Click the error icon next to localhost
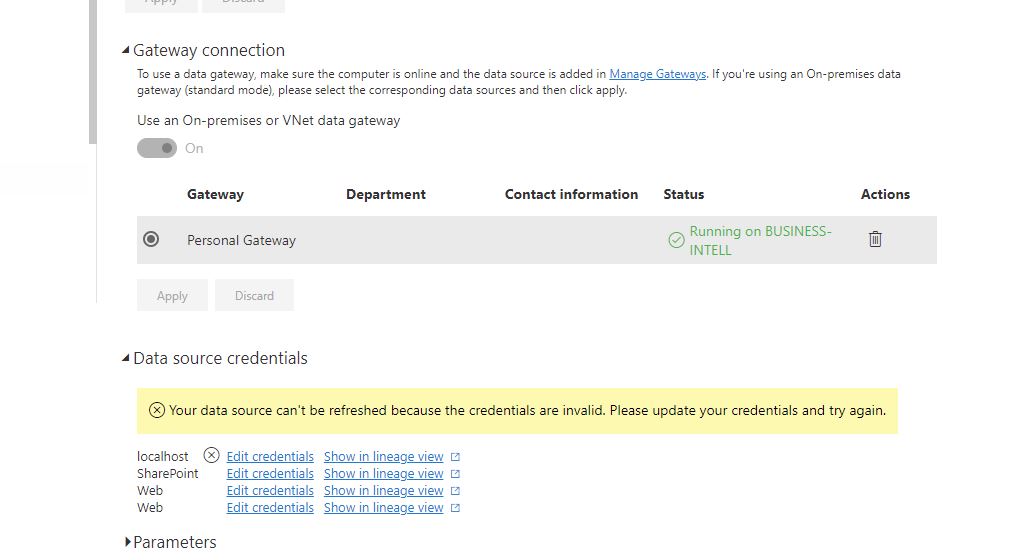The height and width of the screenshot is (560, 1031). 211,455
